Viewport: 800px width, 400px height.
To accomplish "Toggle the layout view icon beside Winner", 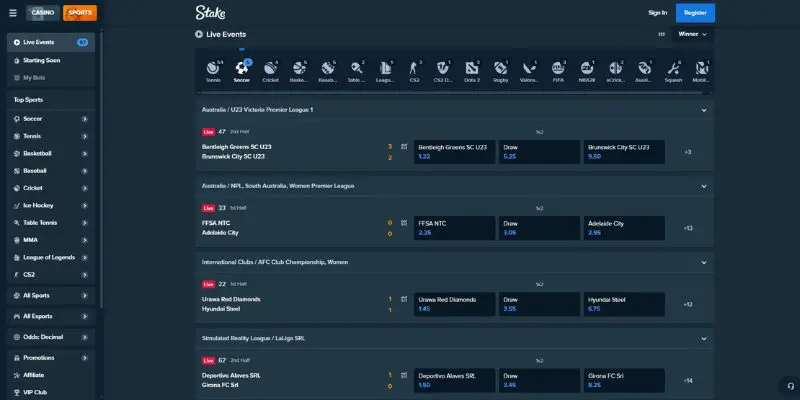I will (661, 34).
